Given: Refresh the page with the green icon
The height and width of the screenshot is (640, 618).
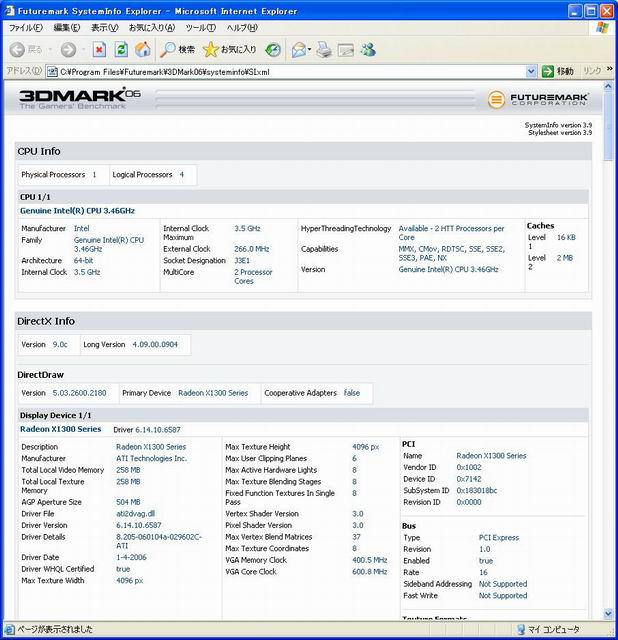Looking at the screenshot, I should 121,49.
